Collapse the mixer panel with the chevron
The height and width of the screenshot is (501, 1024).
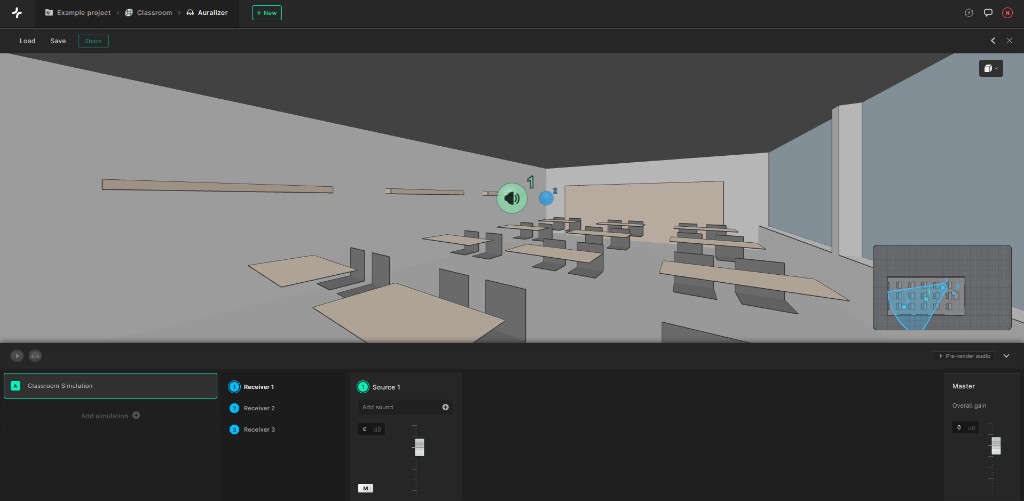pyautogui.click(x=1006, y=356)
